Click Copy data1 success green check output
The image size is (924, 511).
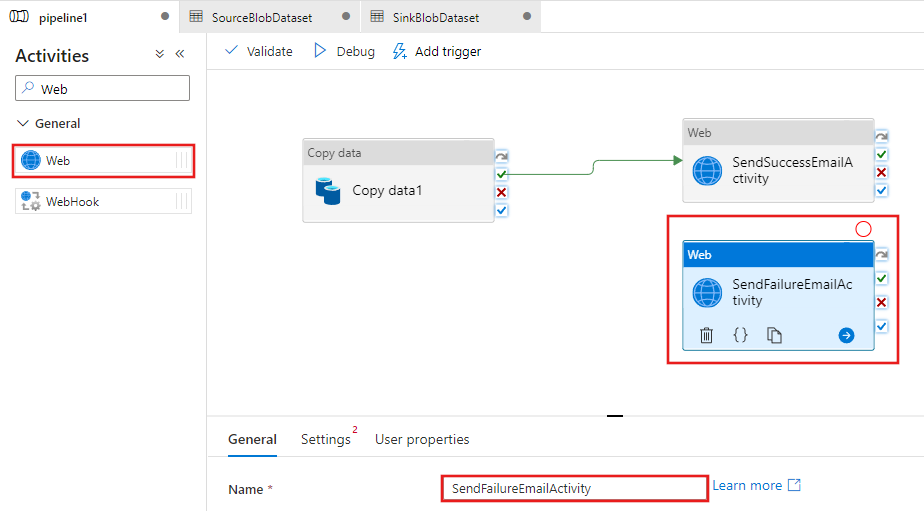501,174
